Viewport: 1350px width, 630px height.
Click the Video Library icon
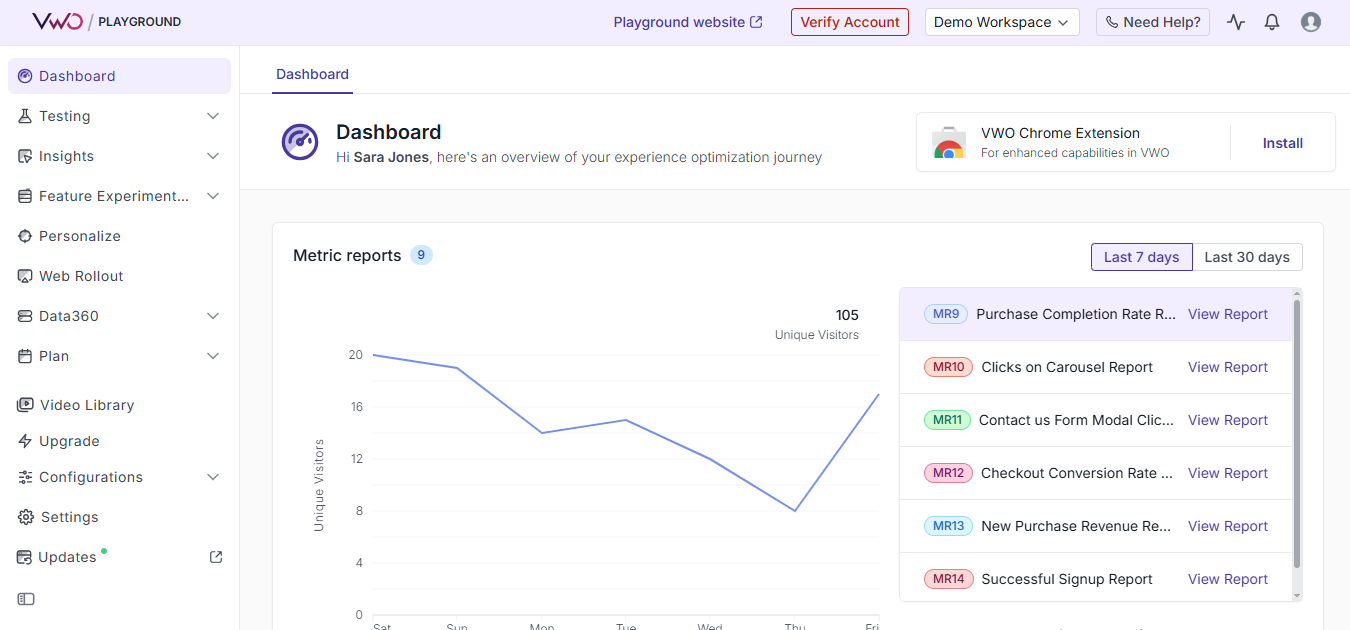click(25, 405)
